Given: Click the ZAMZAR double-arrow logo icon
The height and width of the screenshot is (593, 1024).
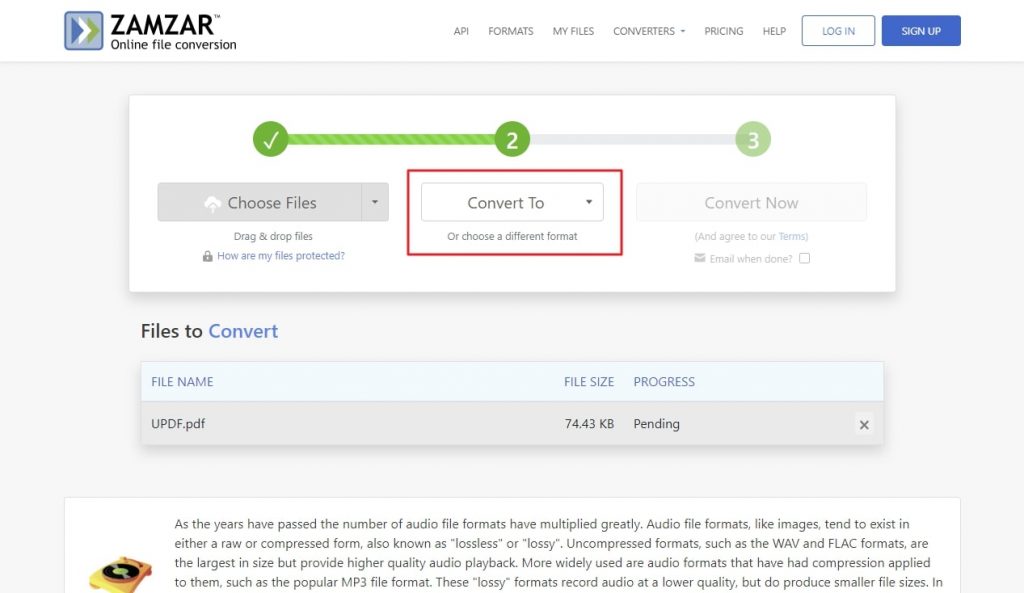Looking at the screenshot, I should pyautogui.click(x=85, y=30).
